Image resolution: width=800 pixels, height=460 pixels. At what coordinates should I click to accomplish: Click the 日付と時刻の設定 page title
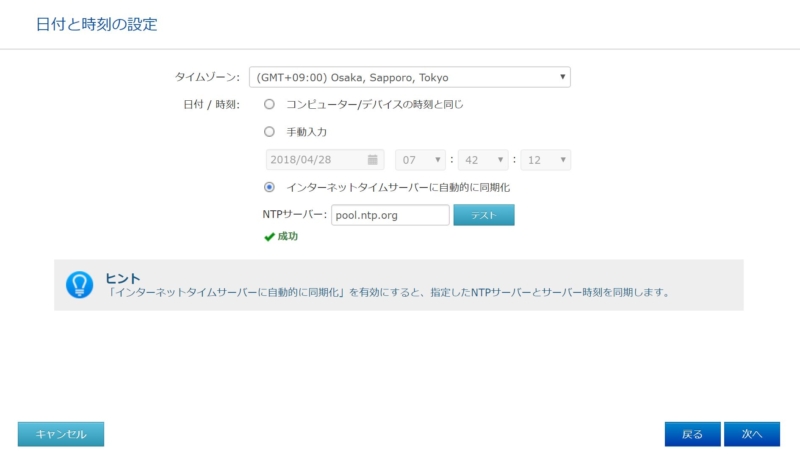[97, 24]
